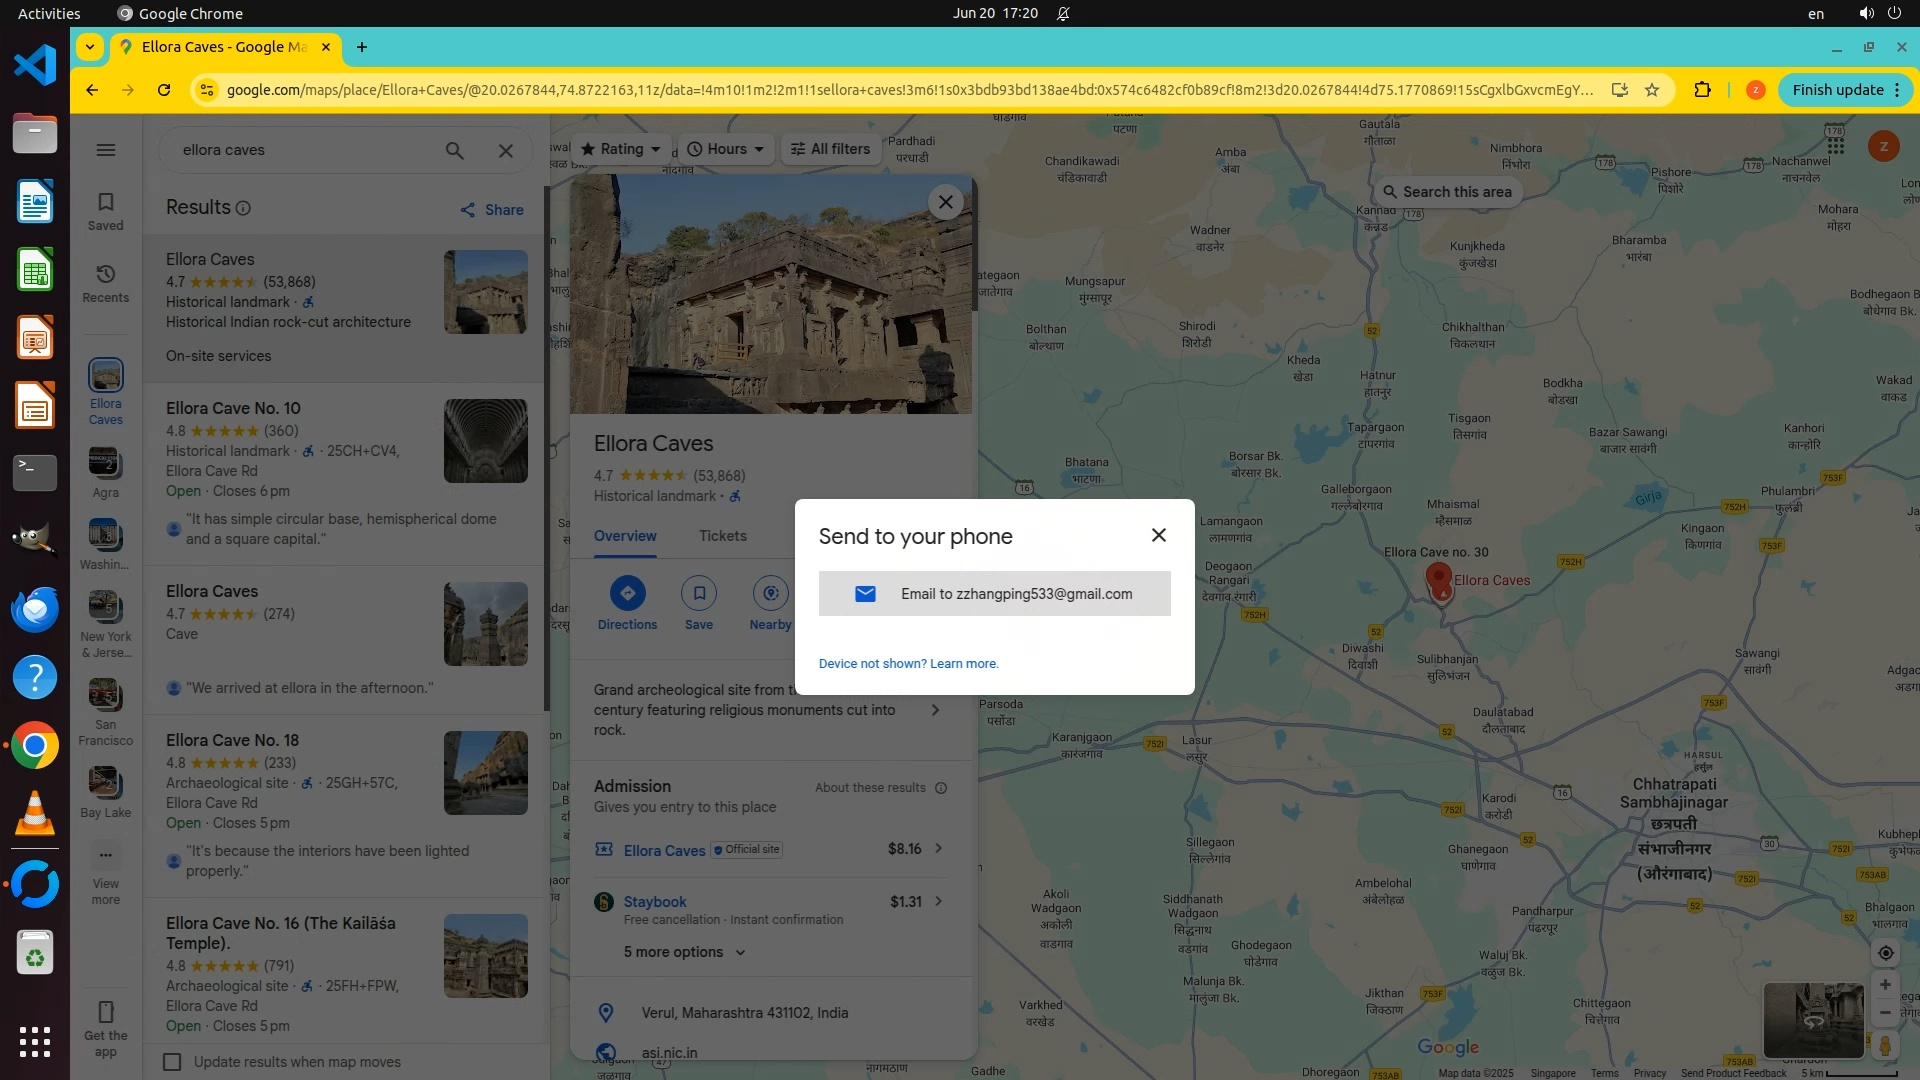
Task: Select the Overview tab
Action: tap(625, 536)
